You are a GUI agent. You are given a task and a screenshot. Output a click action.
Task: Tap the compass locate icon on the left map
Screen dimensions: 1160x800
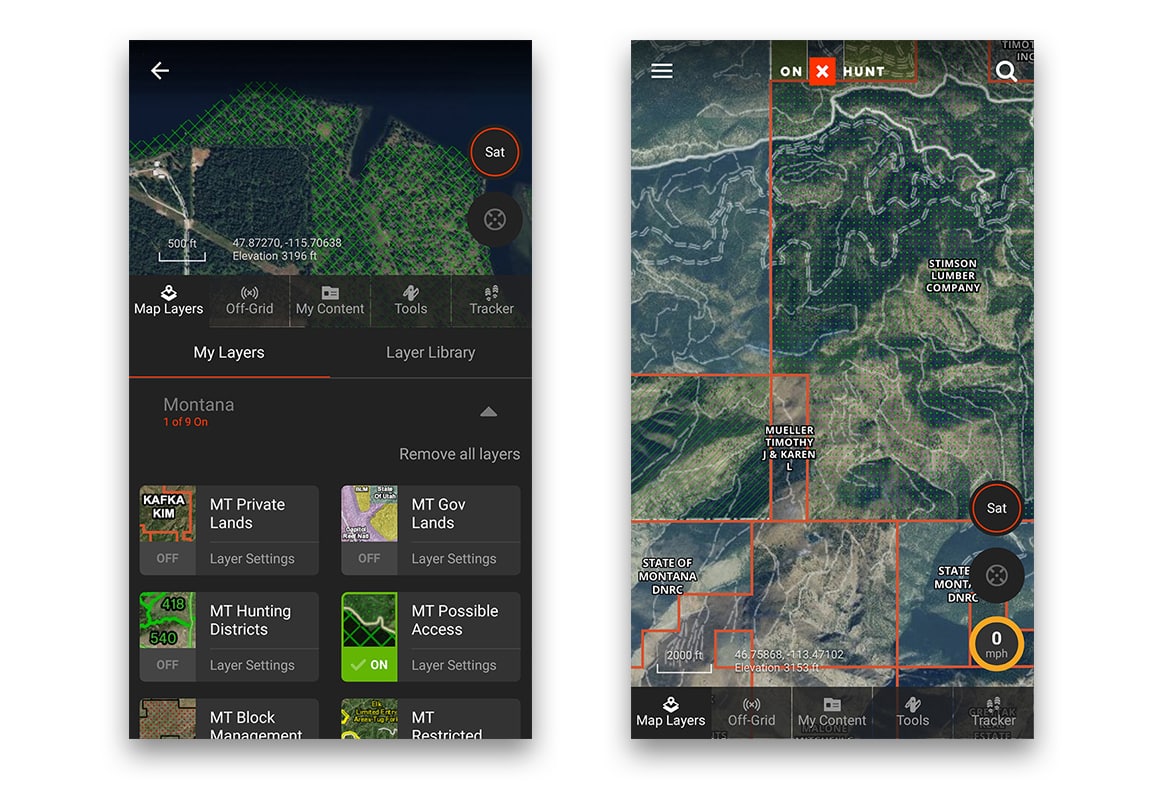[495, 219]
